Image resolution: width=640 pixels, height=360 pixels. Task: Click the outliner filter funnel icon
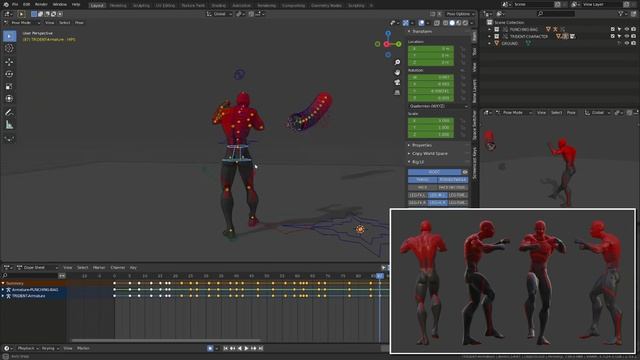(x=621, y=14)
